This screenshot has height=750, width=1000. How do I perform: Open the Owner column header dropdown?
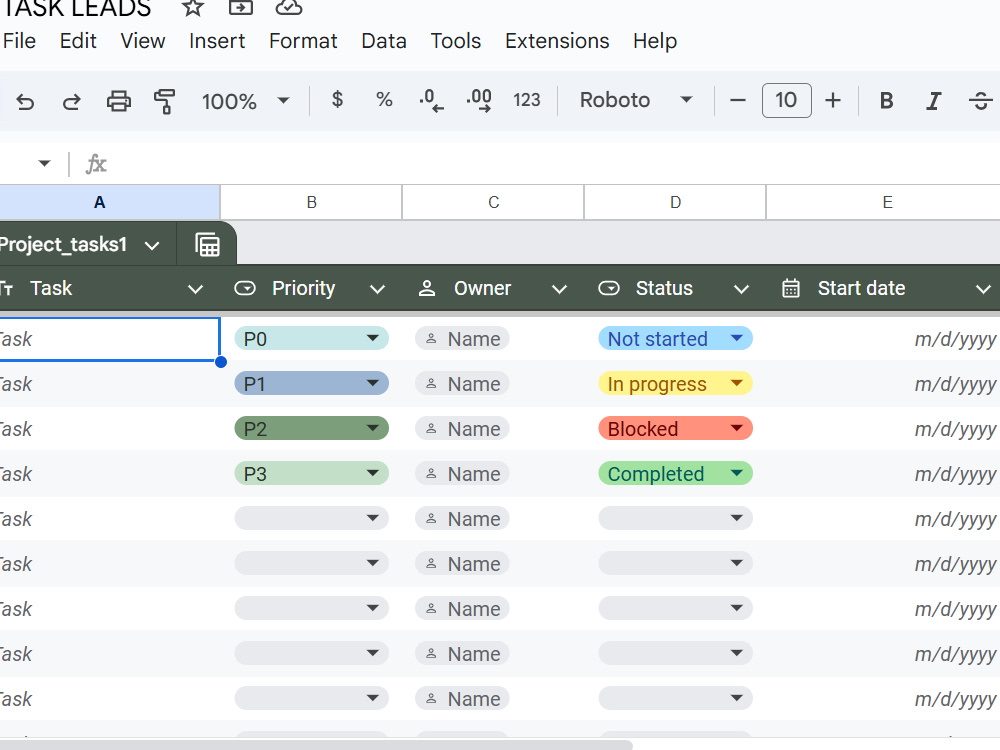coord(559,289)
